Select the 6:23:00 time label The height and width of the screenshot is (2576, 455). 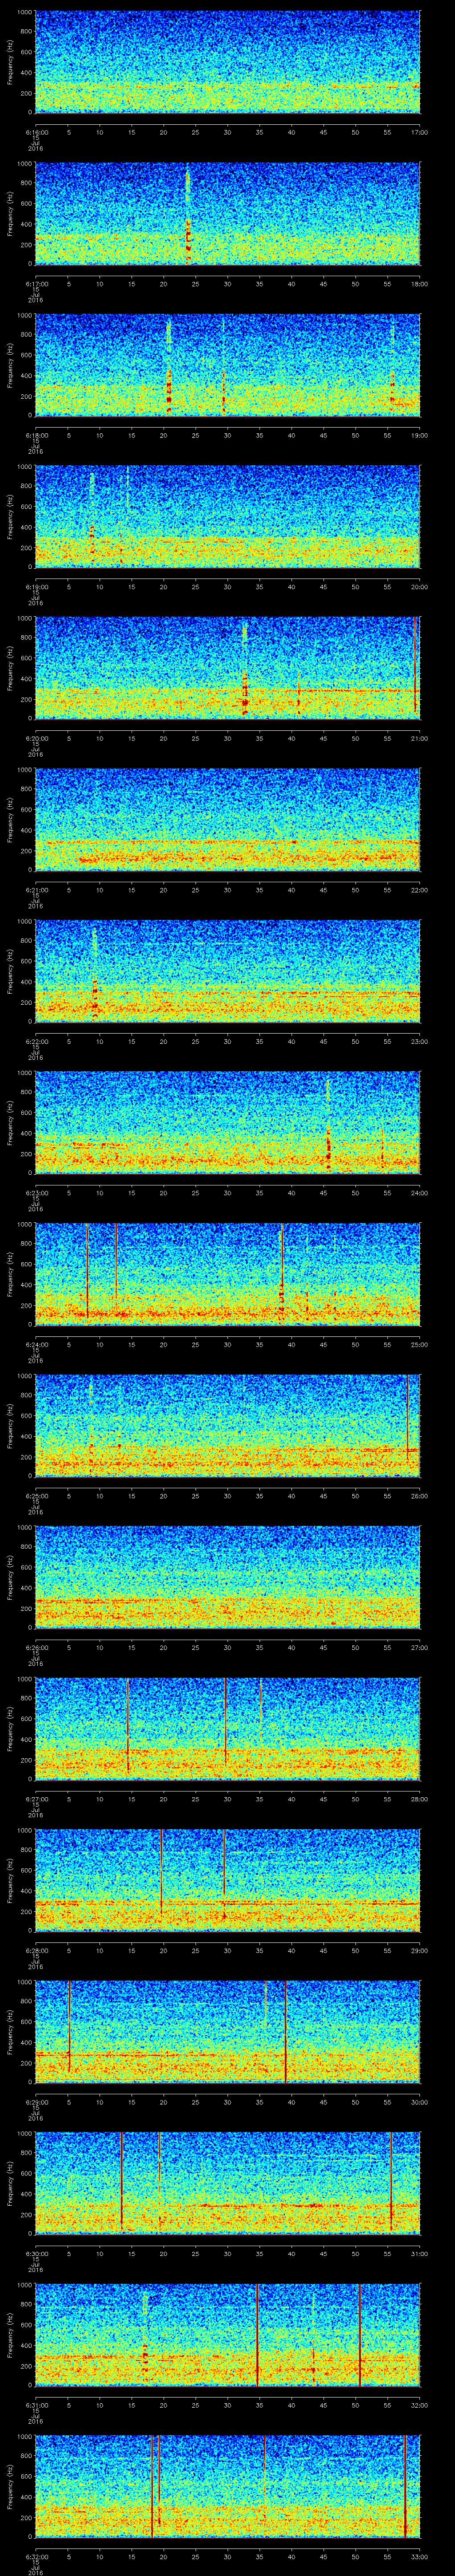coord(36,1193)
